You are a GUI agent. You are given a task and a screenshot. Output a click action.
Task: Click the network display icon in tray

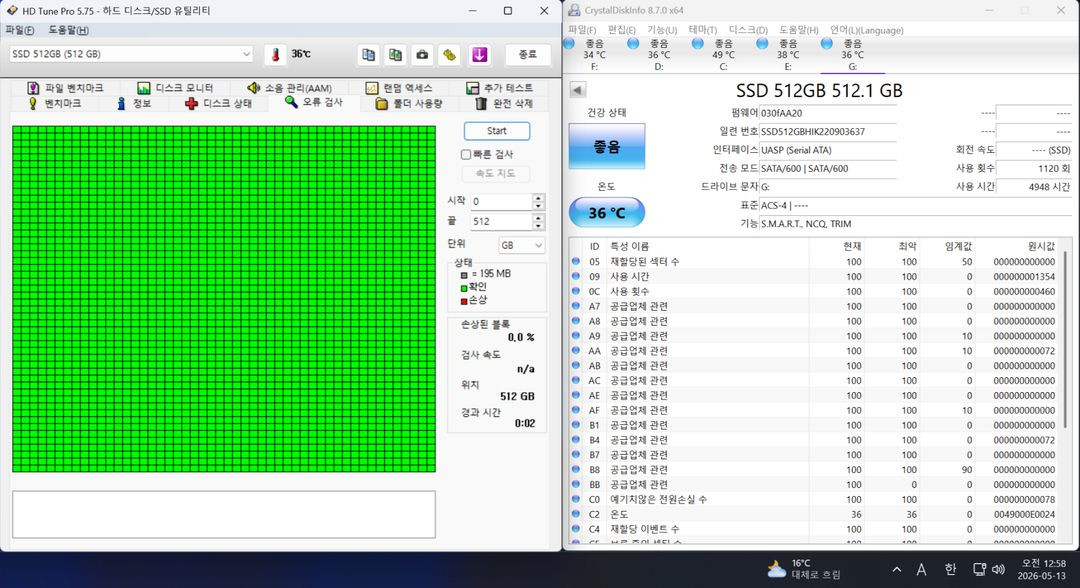click(x=979, y=569)
